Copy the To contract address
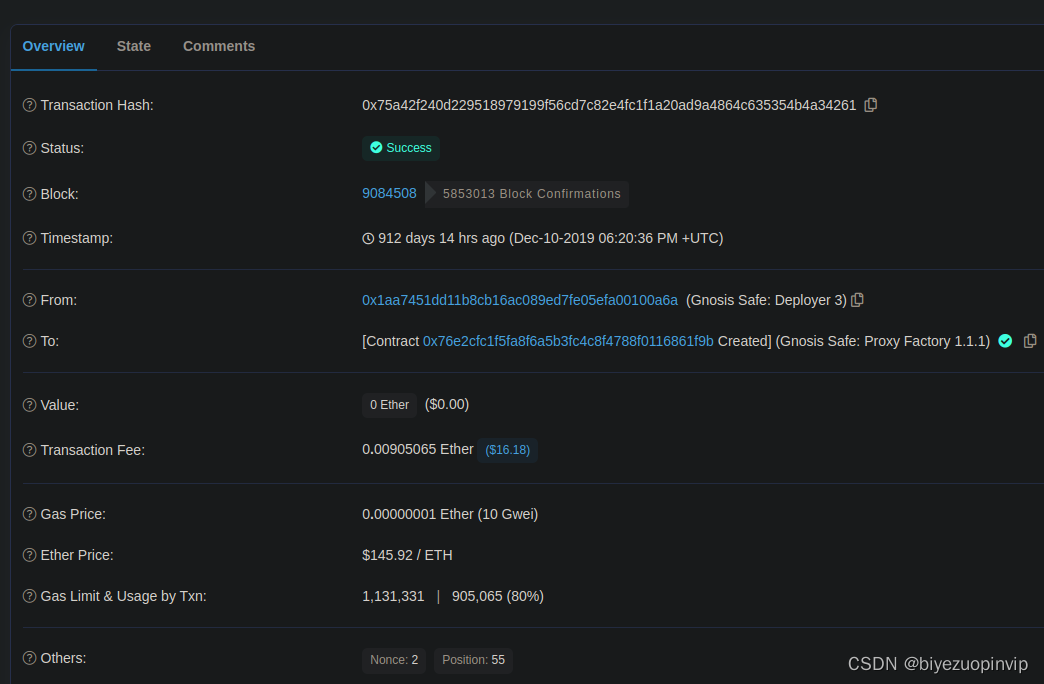1044x684 pixels. [1030, 341]
